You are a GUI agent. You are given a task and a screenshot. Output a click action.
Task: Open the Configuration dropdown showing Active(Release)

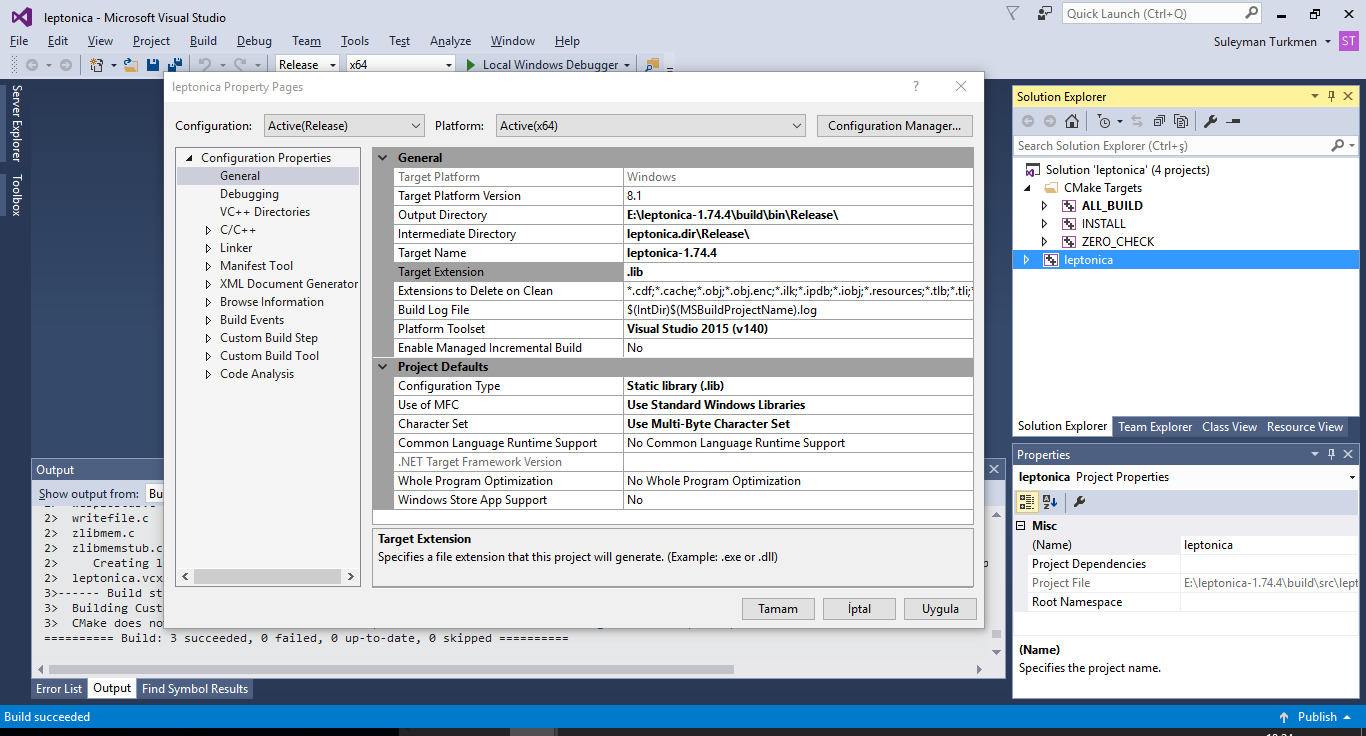tap(345, 126)
